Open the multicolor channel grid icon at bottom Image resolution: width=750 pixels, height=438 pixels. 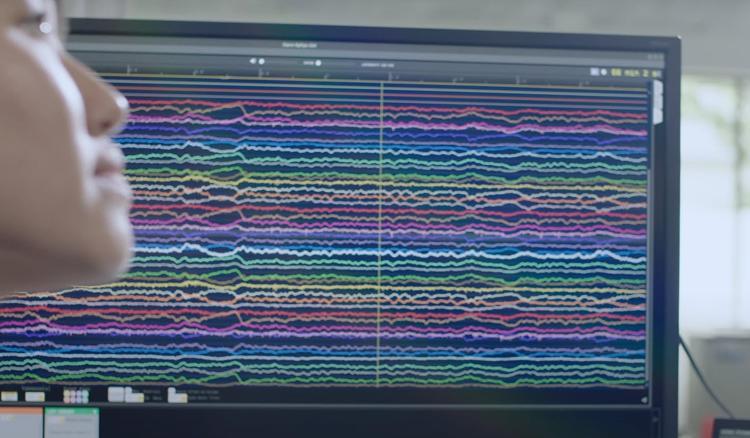(76, 395)
